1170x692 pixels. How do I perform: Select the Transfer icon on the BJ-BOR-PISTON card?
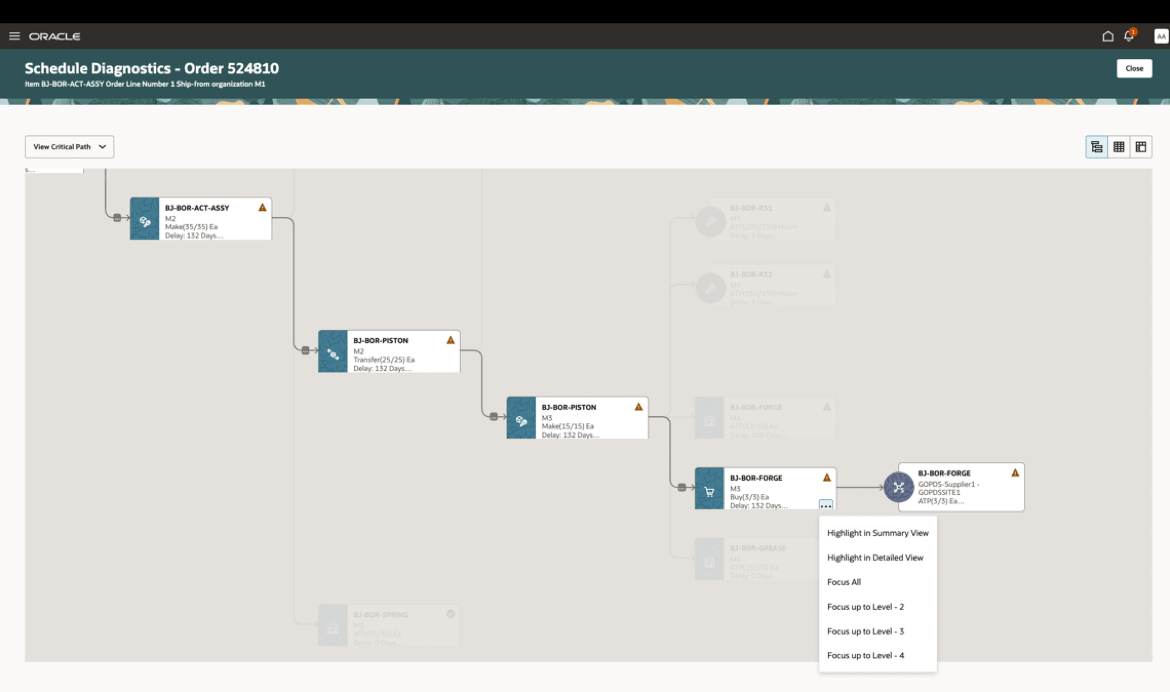[332, 351]
